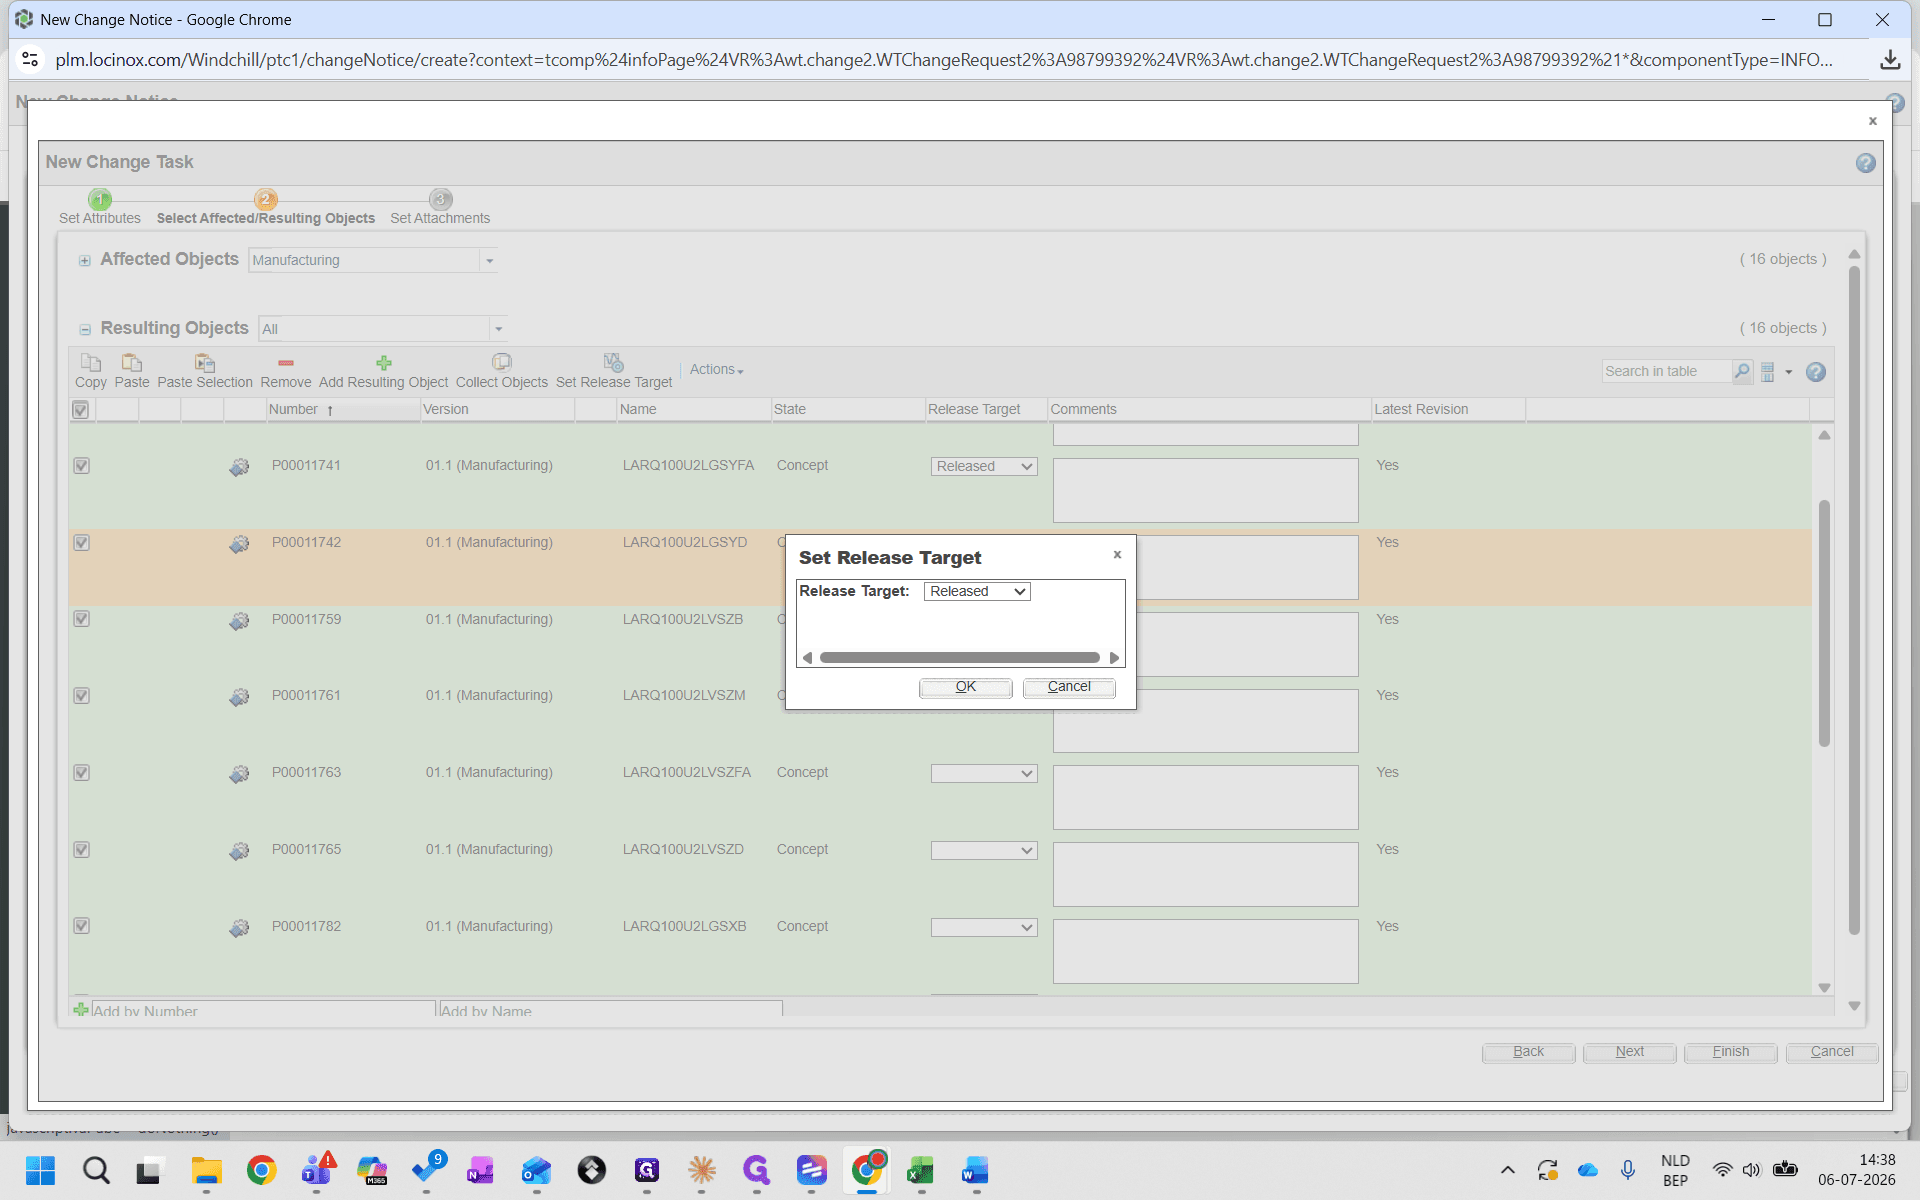Click the Windows Start button

pyautogui.click(x=40, y=1170)
